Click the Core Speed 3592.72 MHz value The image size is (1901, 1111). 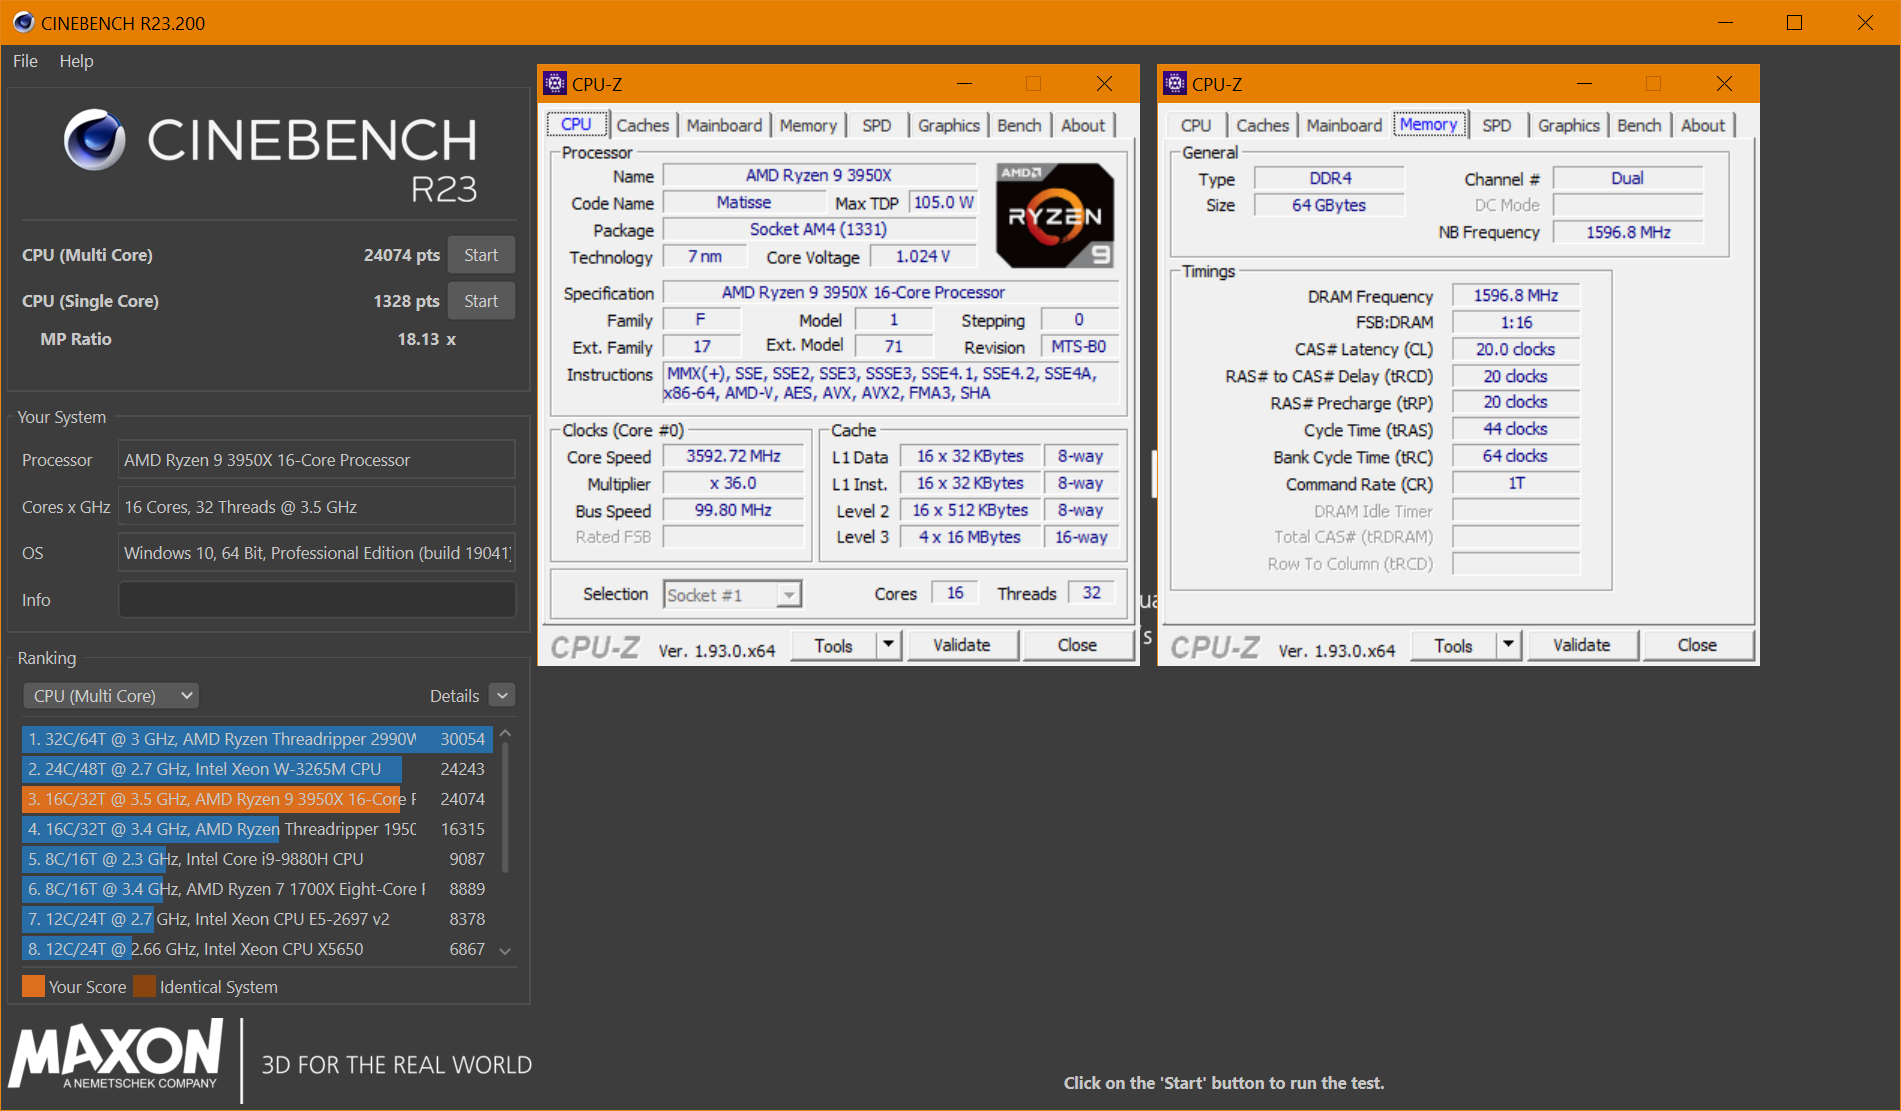(x=733, y=456)
